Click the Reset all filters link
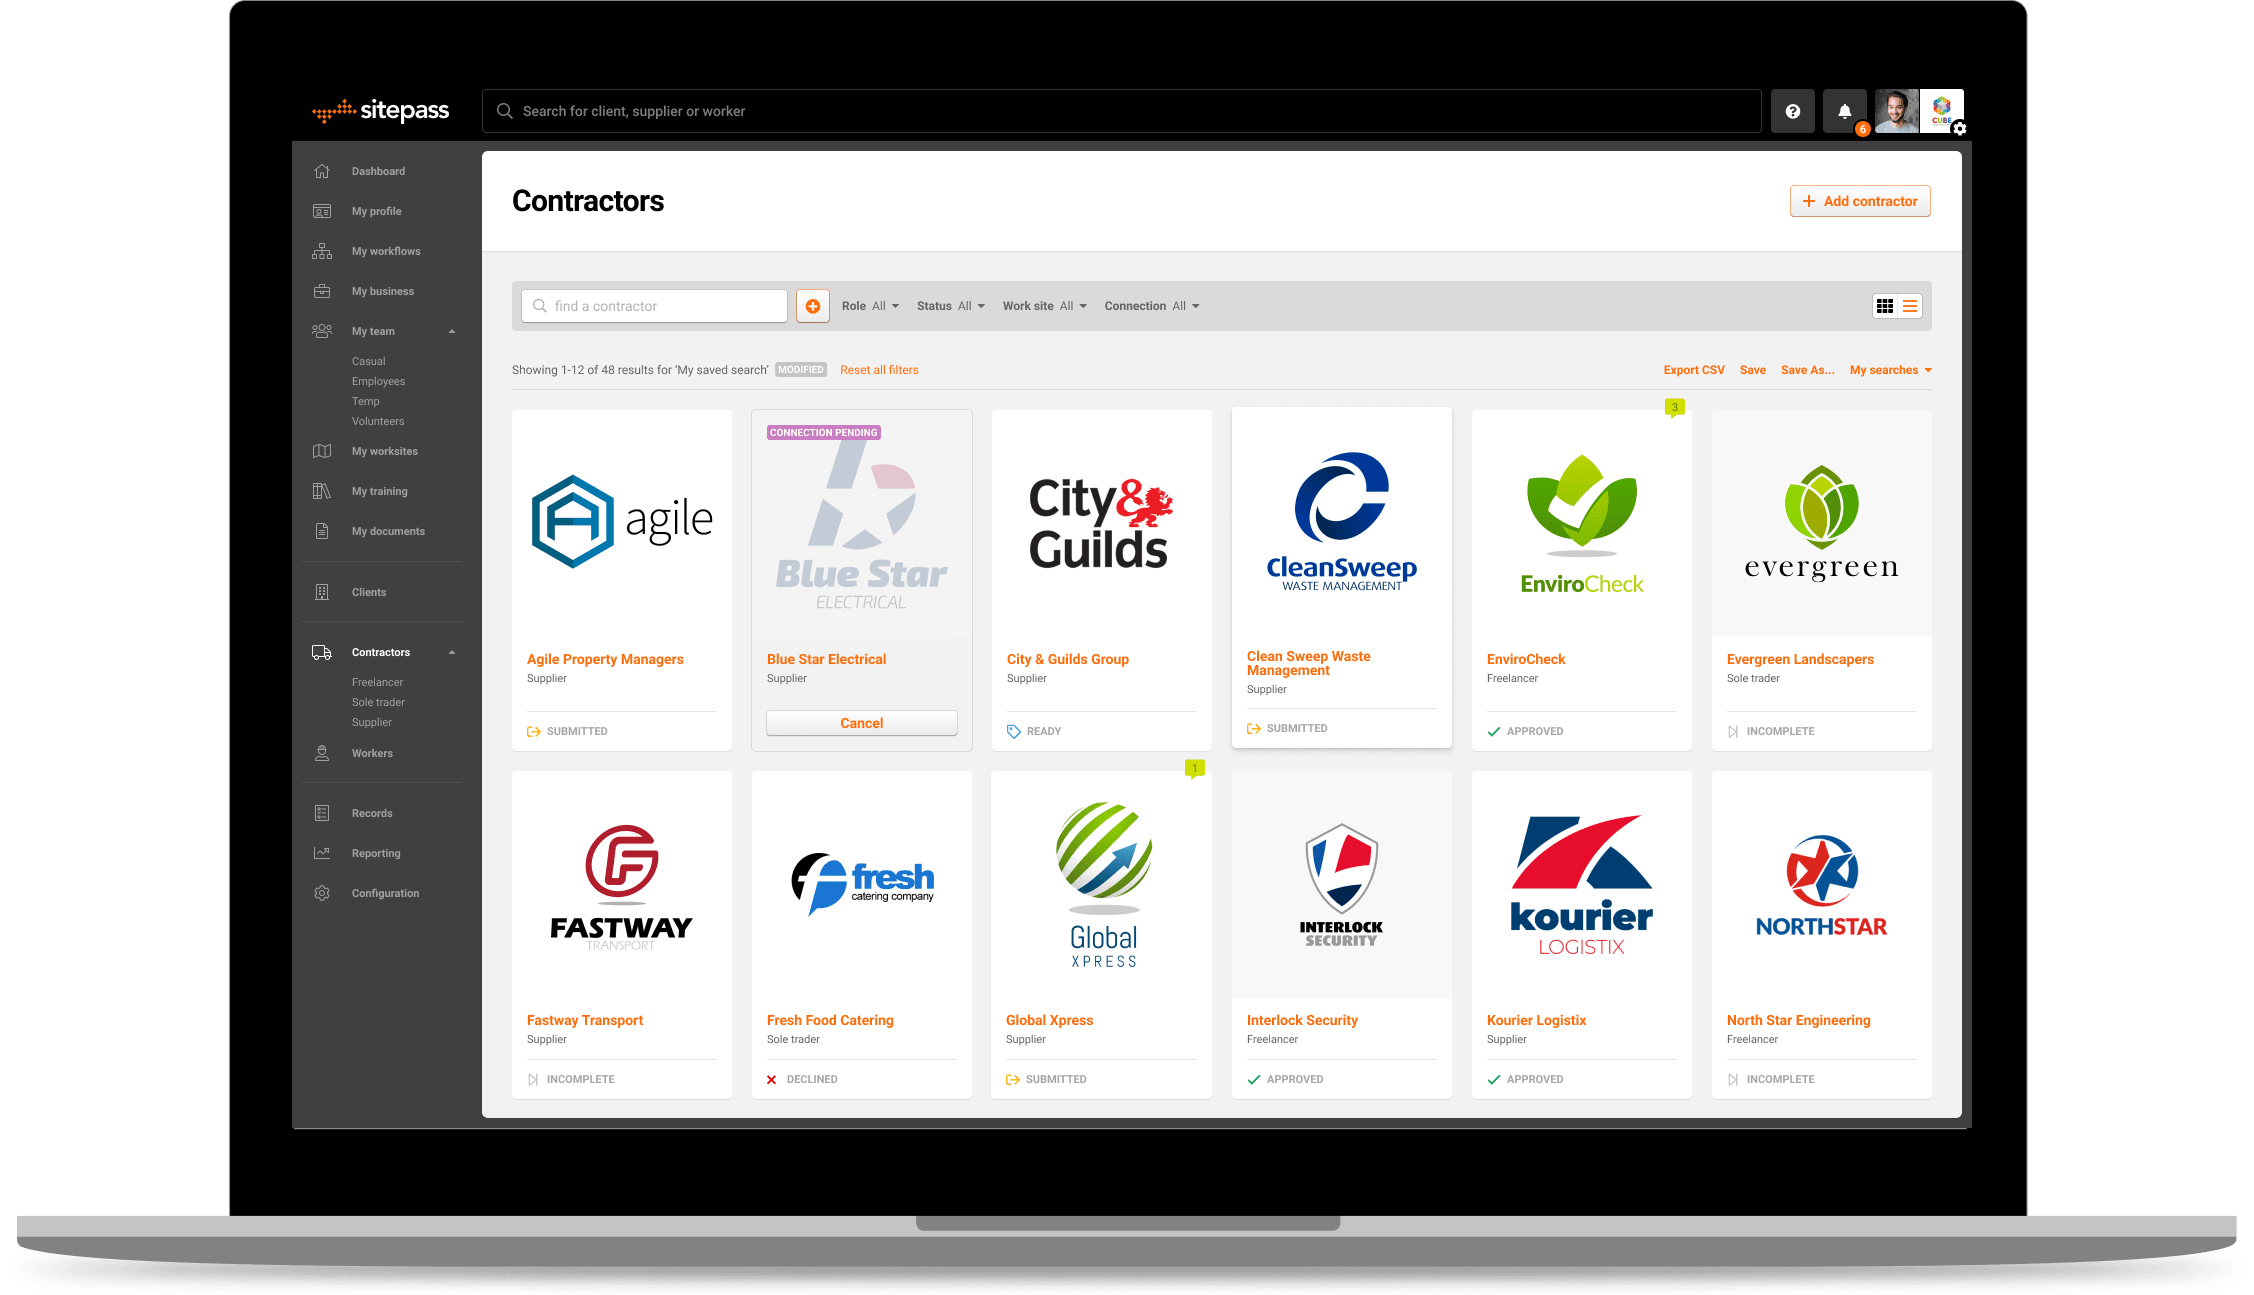The width and height of the screenshot is (2254, 1295). 879,370
